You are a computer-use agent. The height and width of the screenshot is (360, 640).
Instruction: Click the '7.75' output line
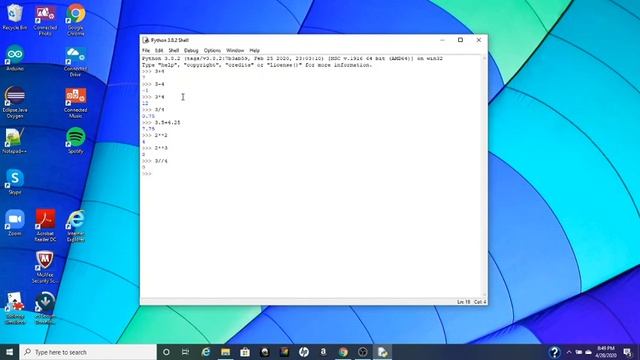[x=148, y=129]
